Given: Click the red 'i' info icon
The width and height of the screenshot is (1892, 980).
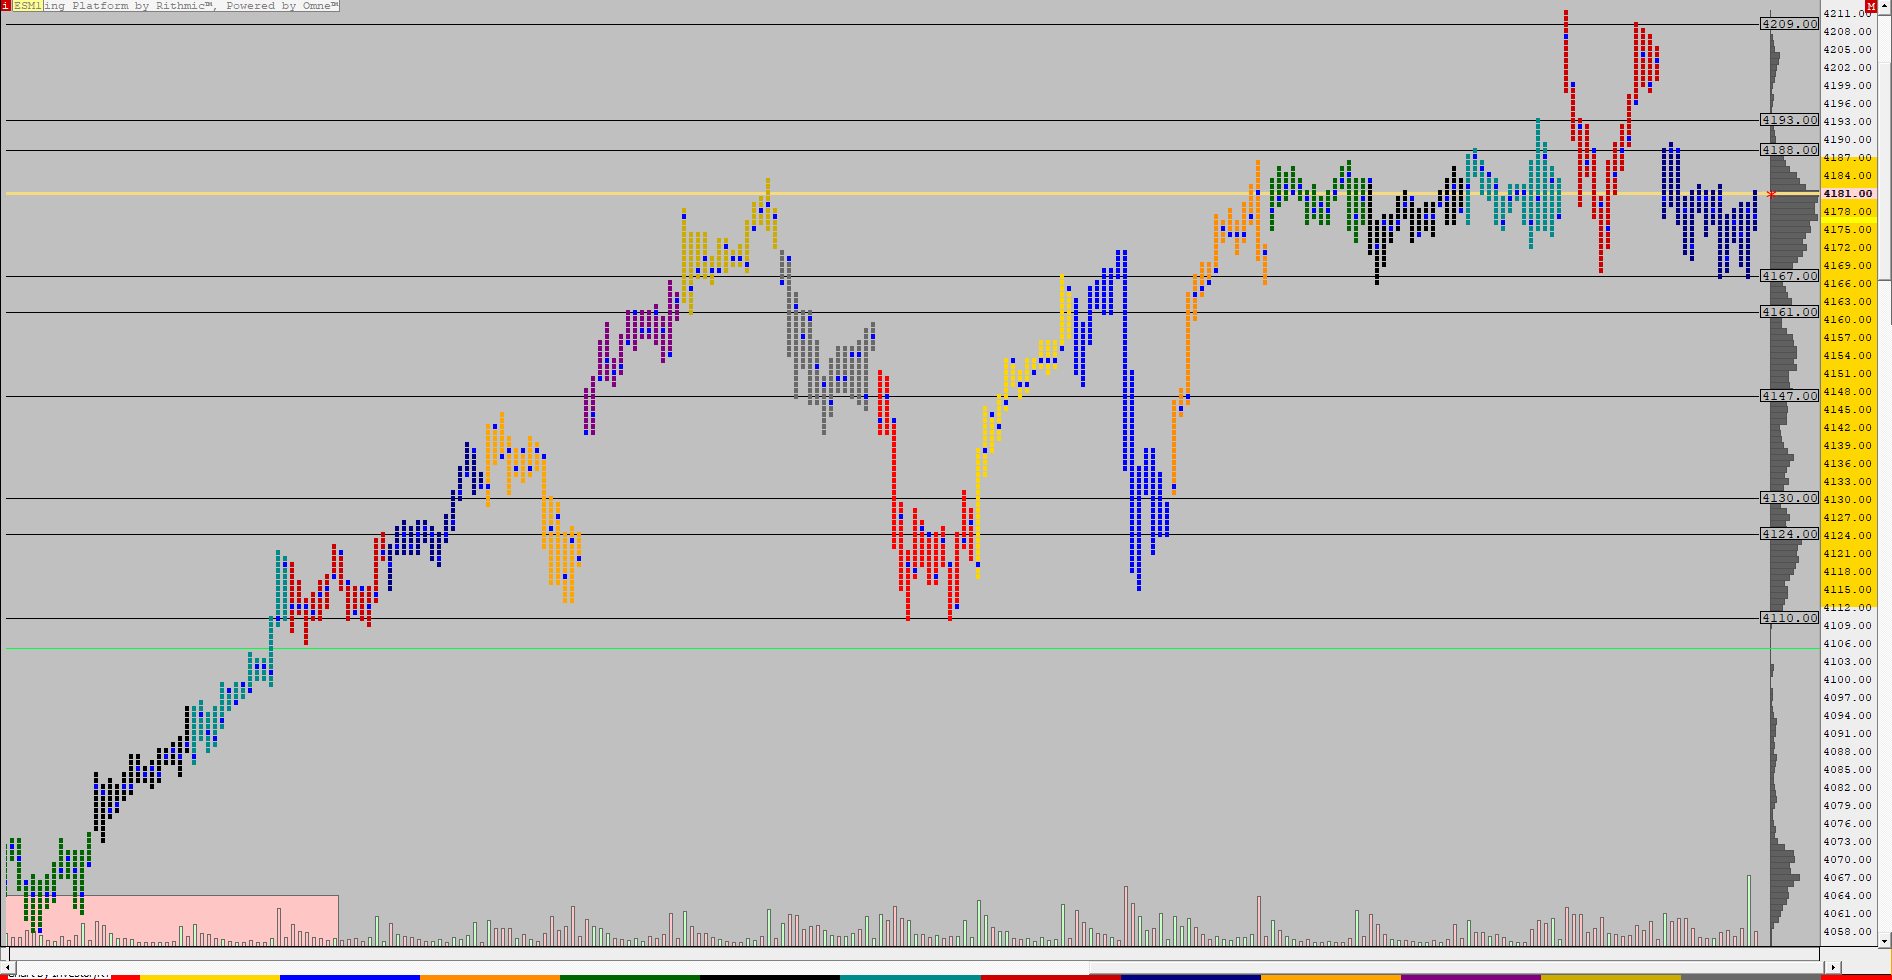Looking at the screenshot, I should coord(5,6).
